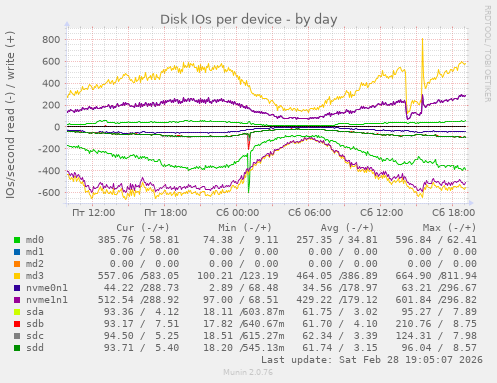
Task: Click the 'Пт 18:00' x-axis label
Action: (x=165, y=213)
